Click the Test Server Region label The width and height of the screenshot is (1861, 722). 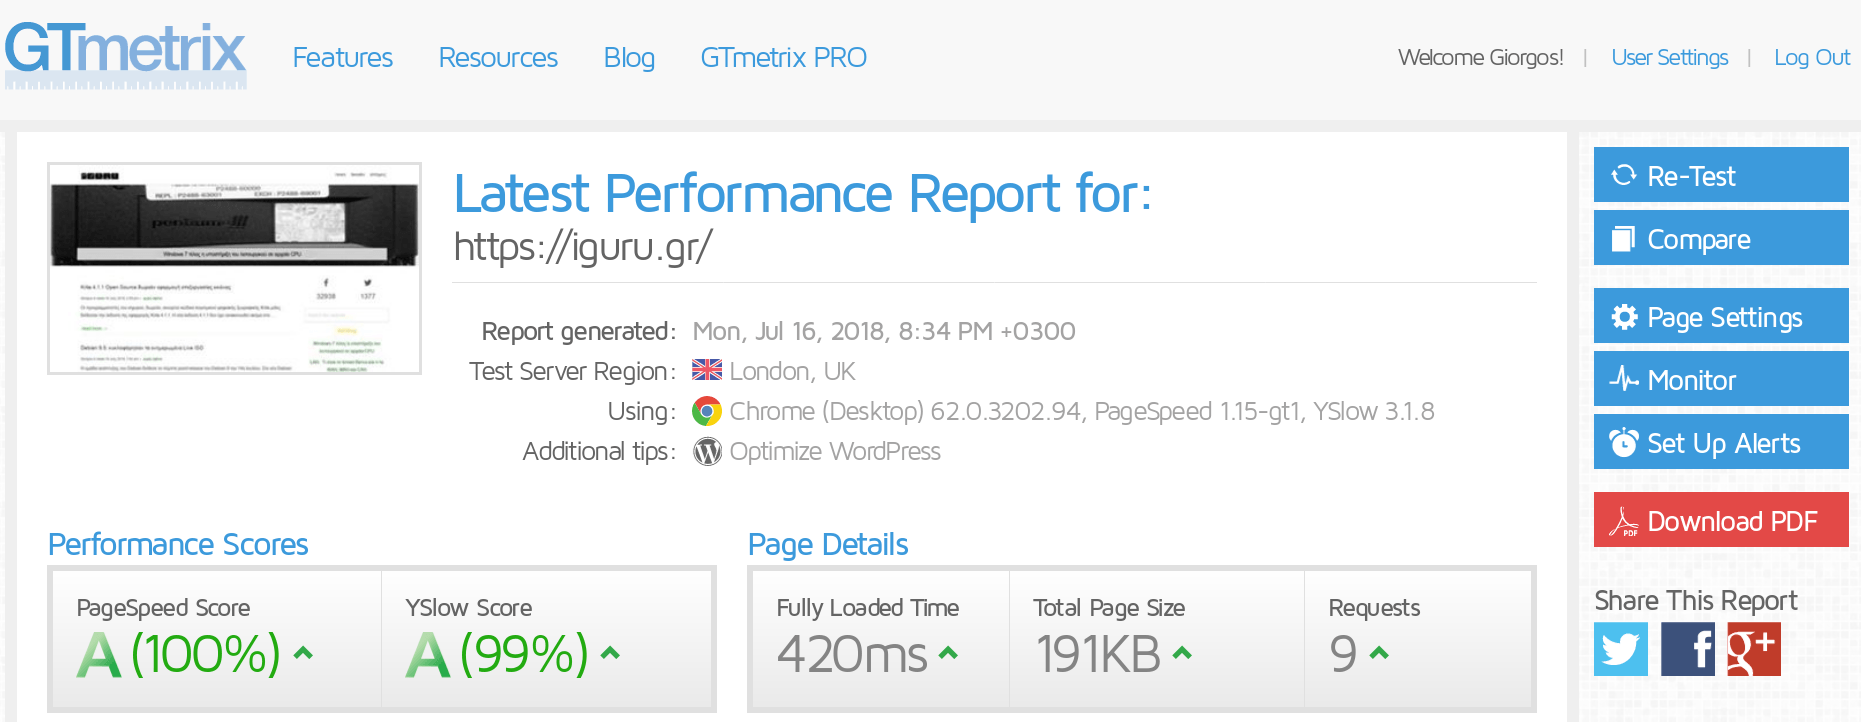coord(572,371)
